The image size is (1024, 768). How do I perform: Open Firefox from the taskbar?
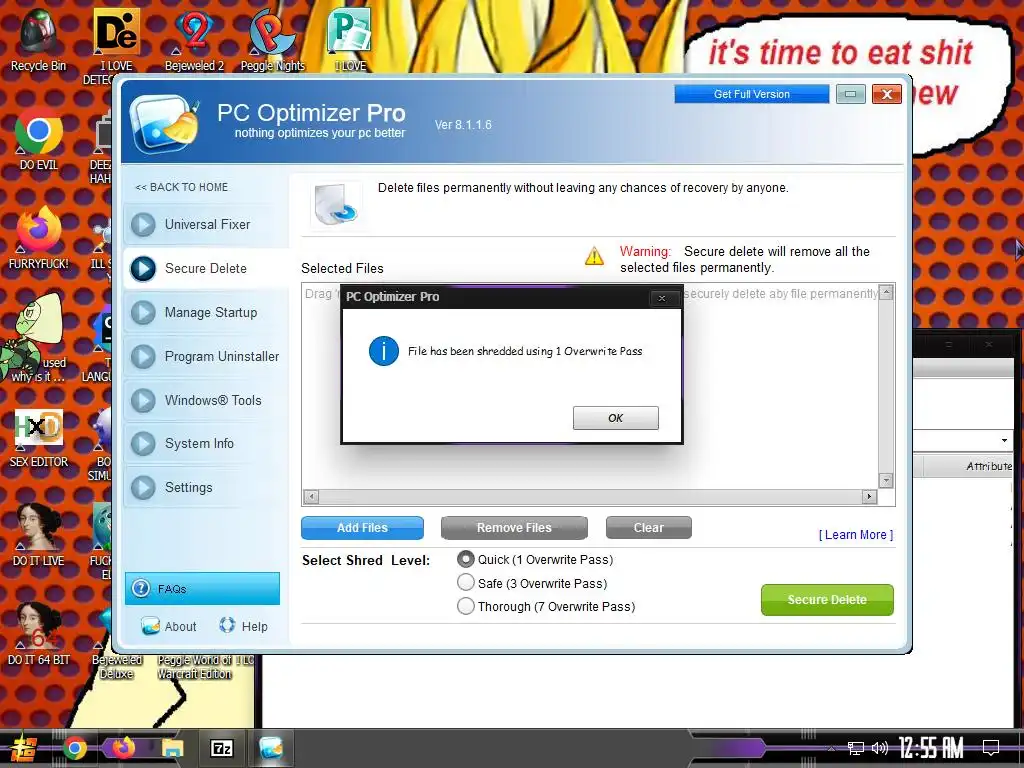(x=123, y=748)
